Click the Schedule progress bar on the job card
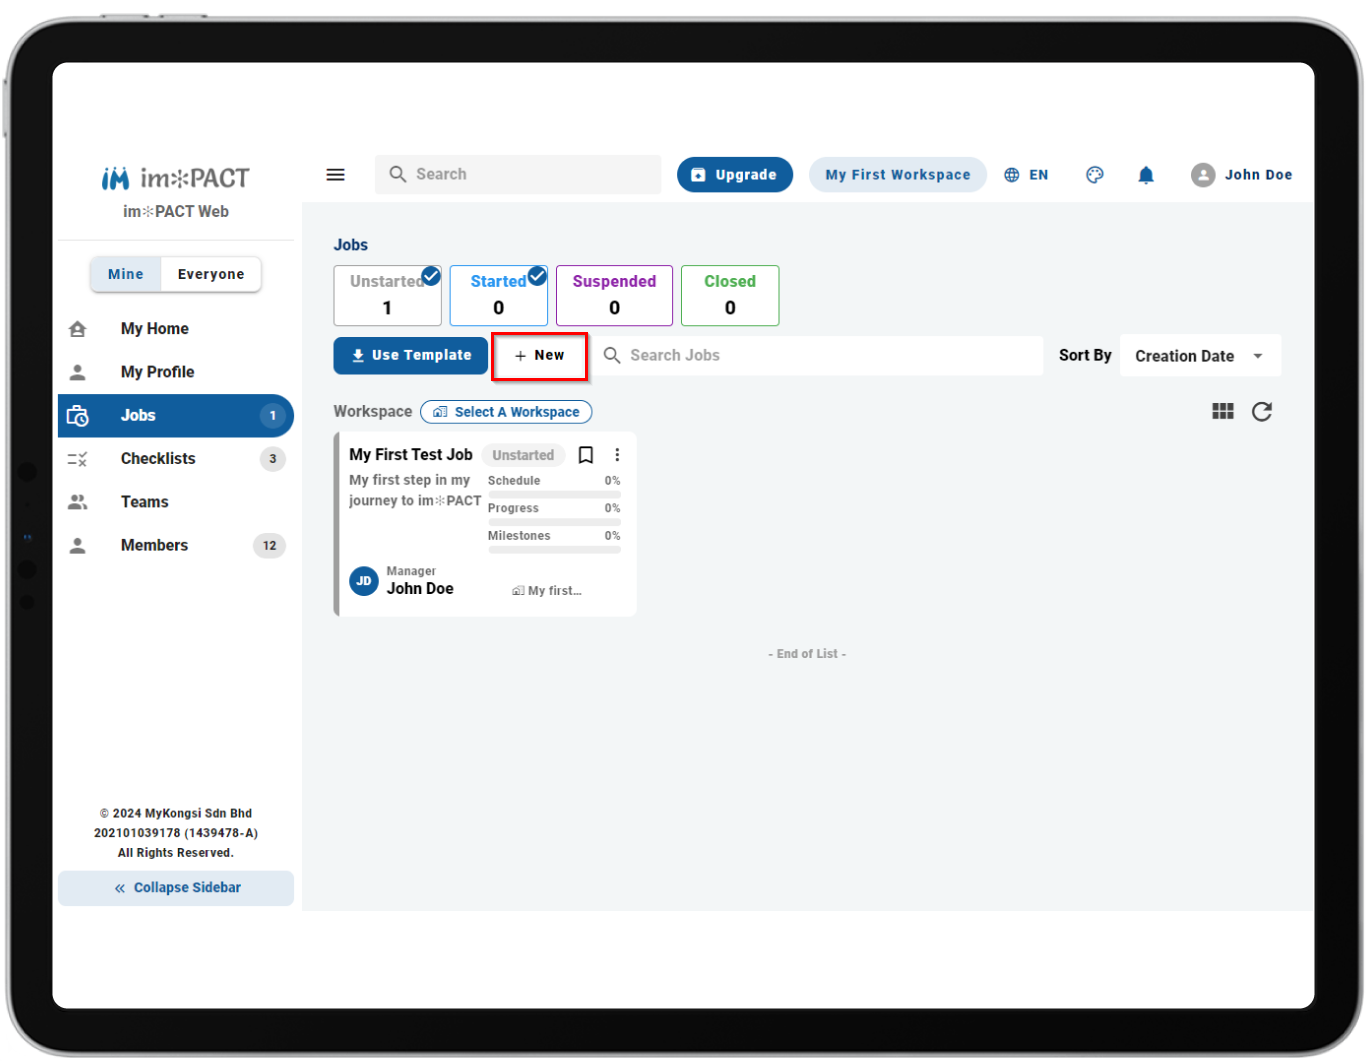Viewport: 1366px width, 1061px height. (x=554, y=494)
